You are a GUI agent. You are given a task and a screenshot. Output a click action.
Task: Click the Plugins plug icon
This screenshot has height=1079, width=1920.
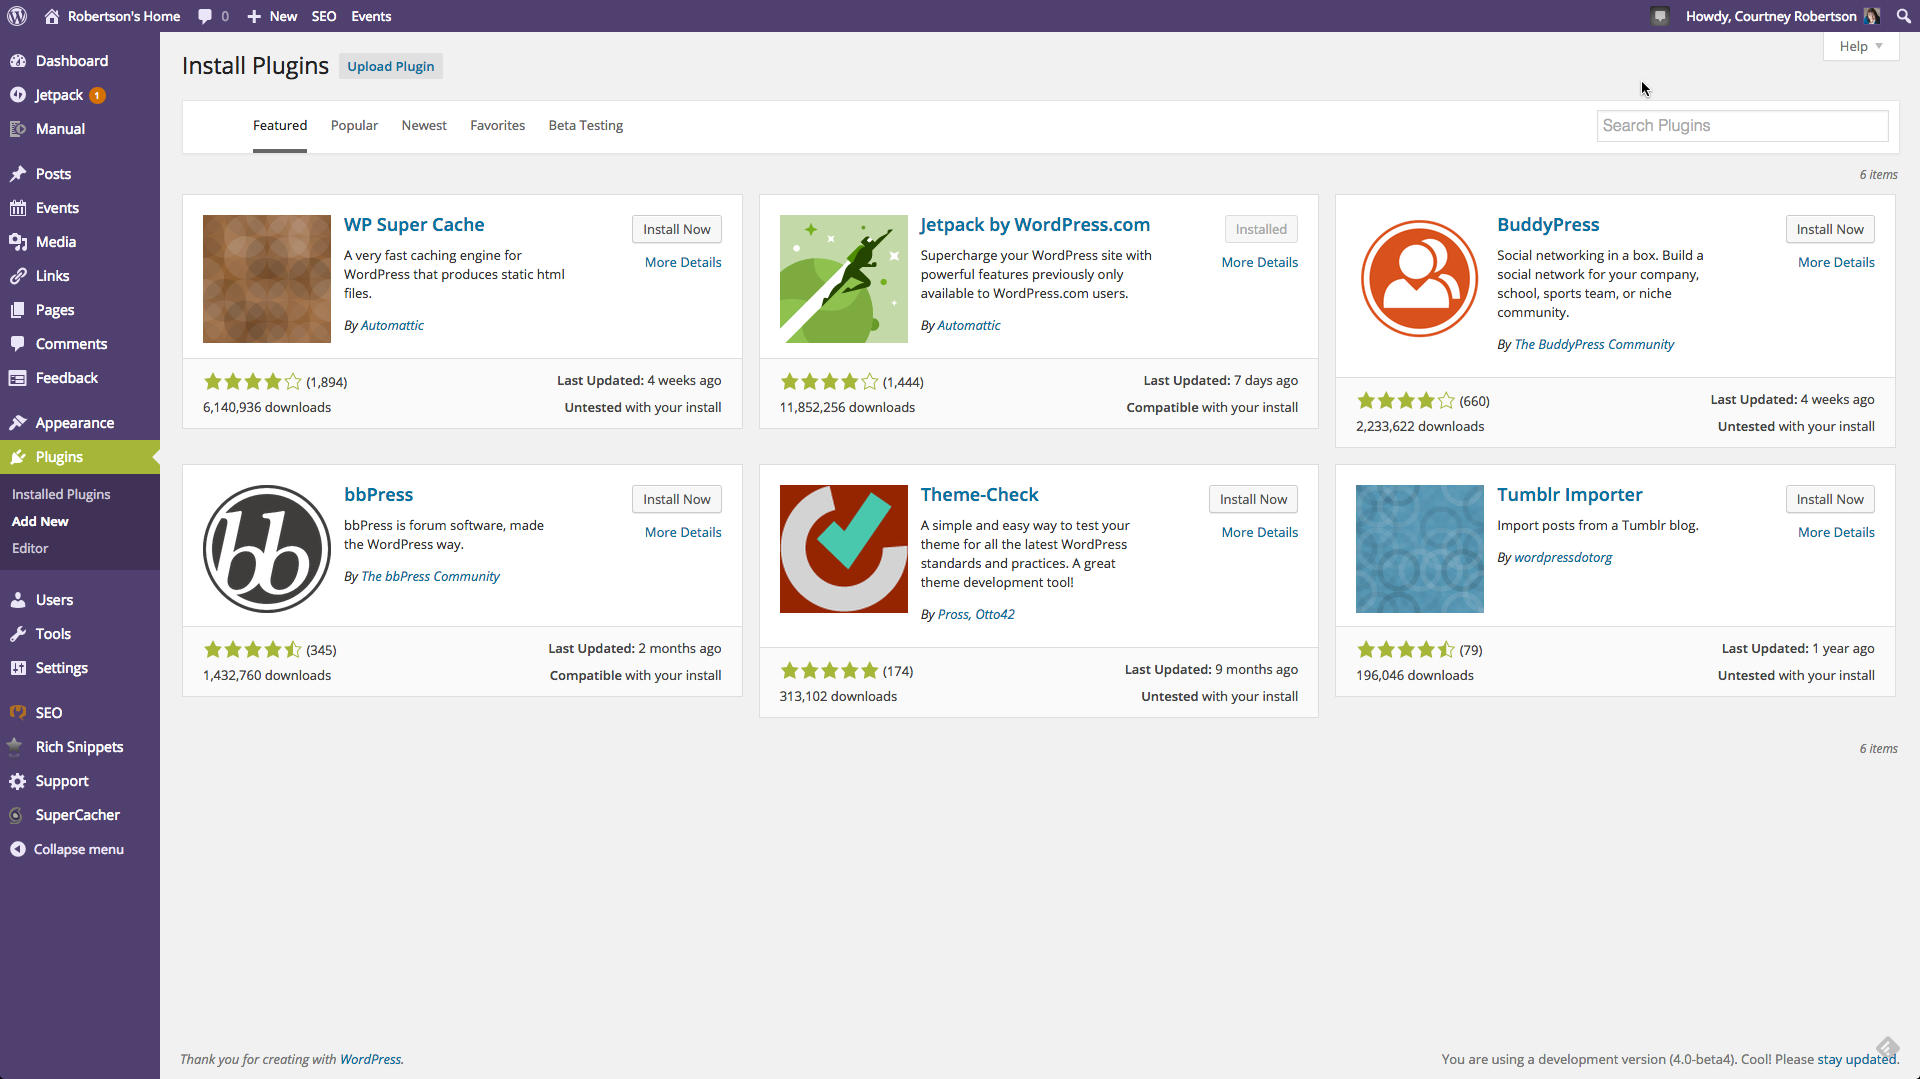(18, 457)
